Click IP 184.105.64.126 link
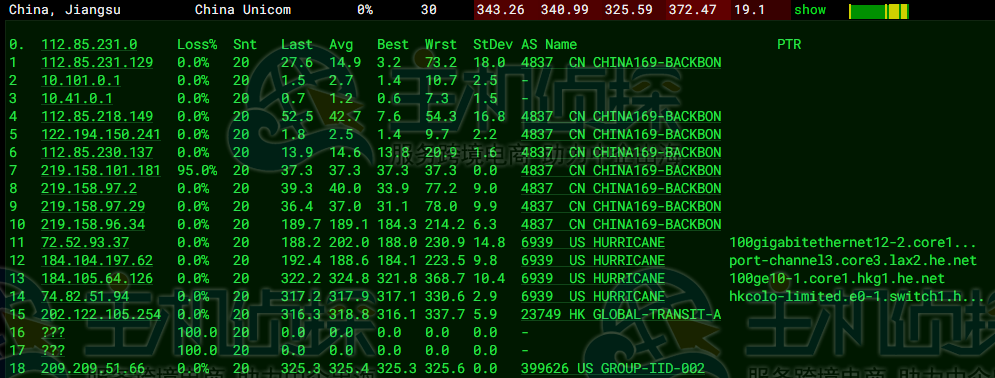995x378 pixels. click(97, 278)
